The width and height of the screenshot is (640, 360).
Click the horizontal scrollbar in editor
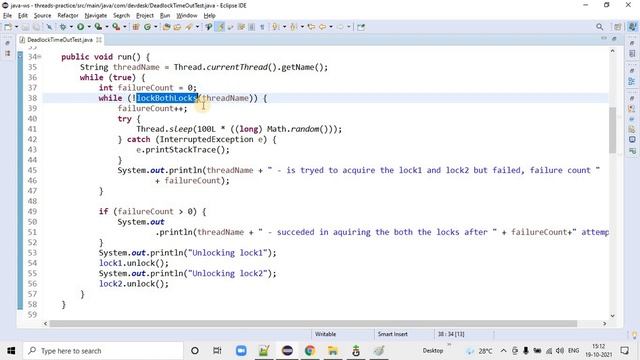click(313, 324)
